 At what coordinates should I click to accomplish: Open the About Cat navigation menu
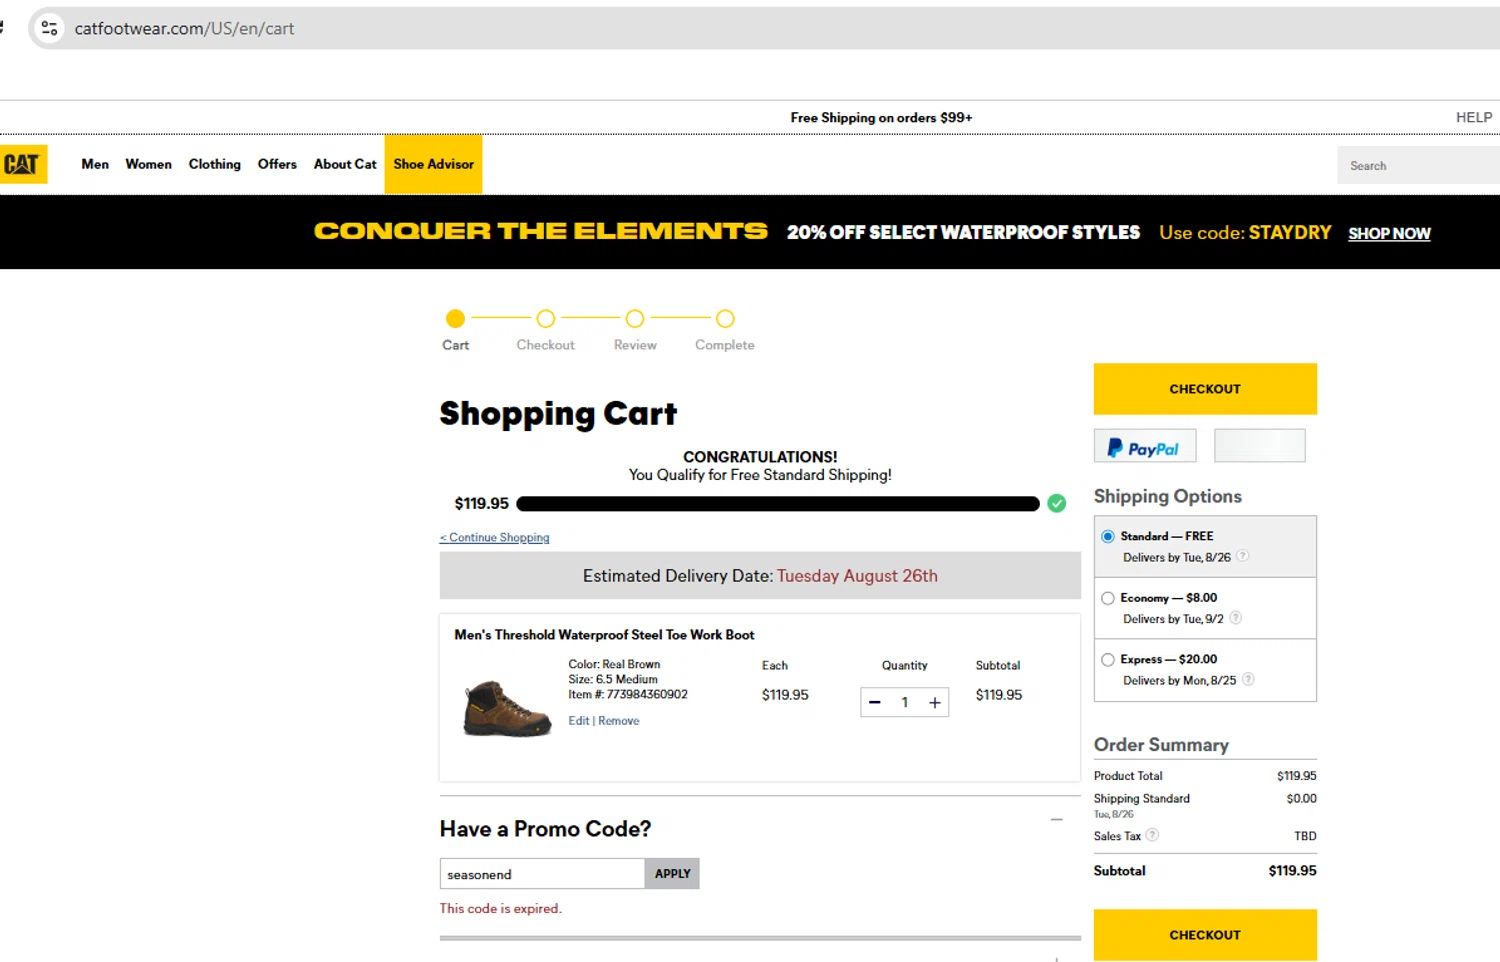345,164
